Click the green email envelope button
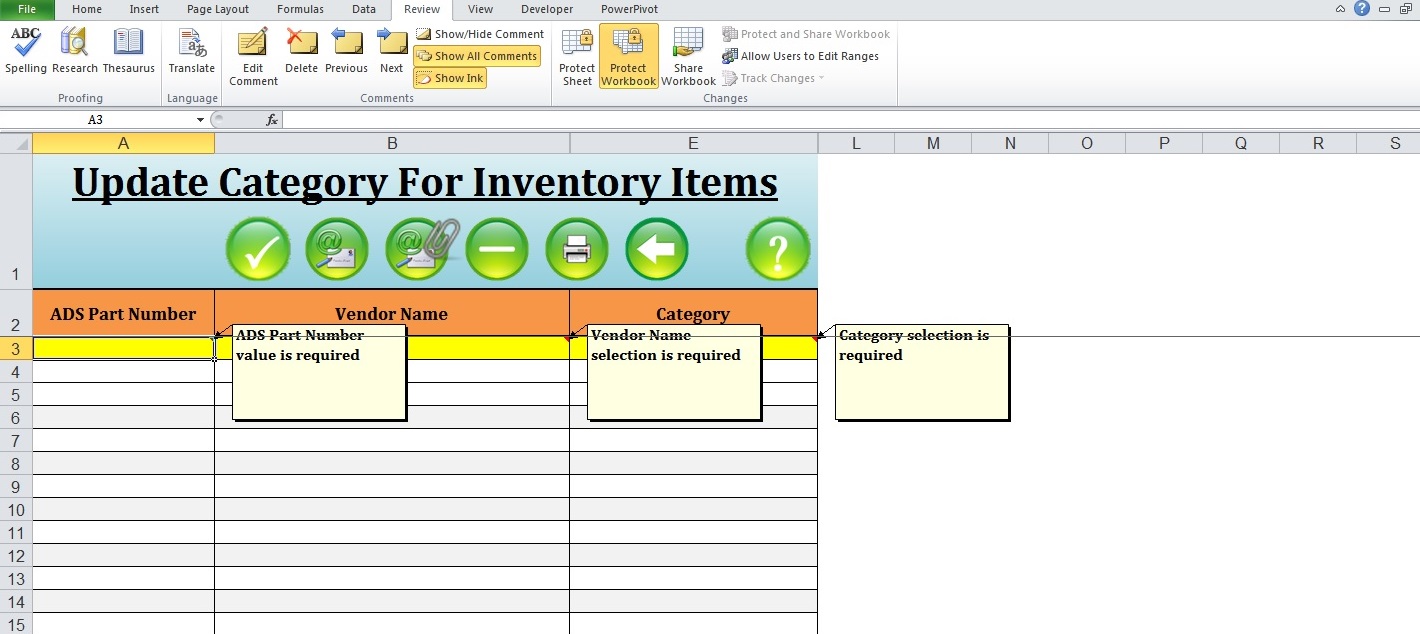The height and width of the screenshot is (634, 1420). [x=337, y=249]
